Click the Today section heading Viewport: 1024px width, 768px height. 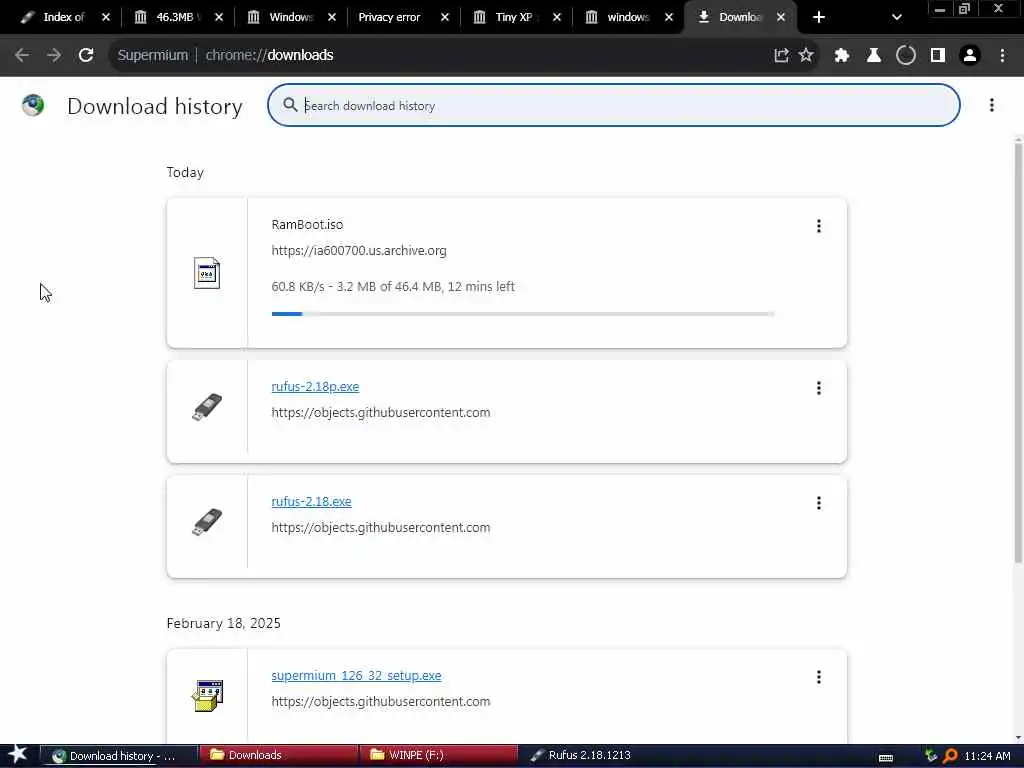[185, 172]
